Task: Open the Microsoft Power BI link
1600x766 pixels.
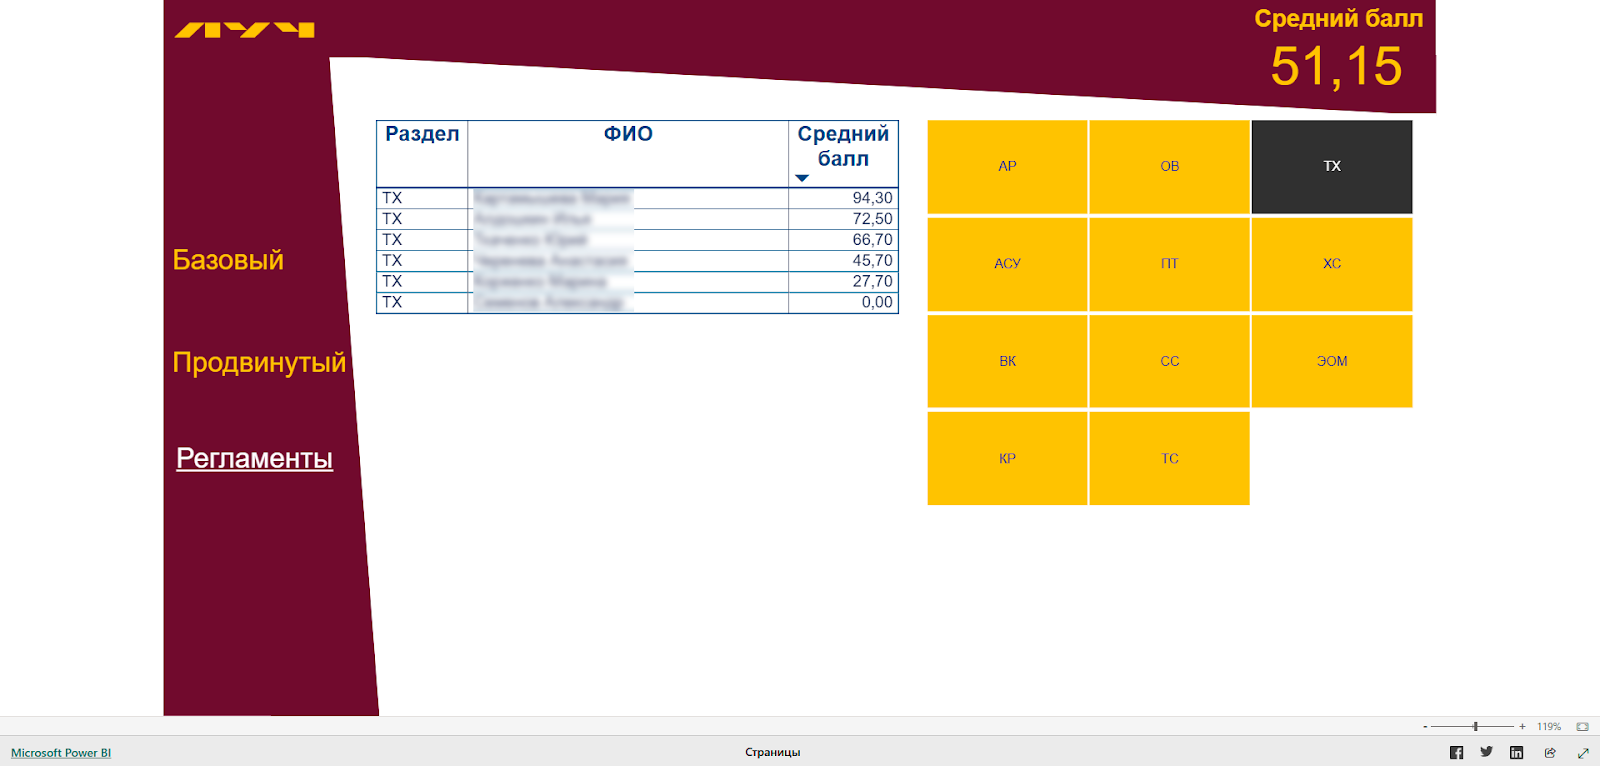Action: click(61, 753)
